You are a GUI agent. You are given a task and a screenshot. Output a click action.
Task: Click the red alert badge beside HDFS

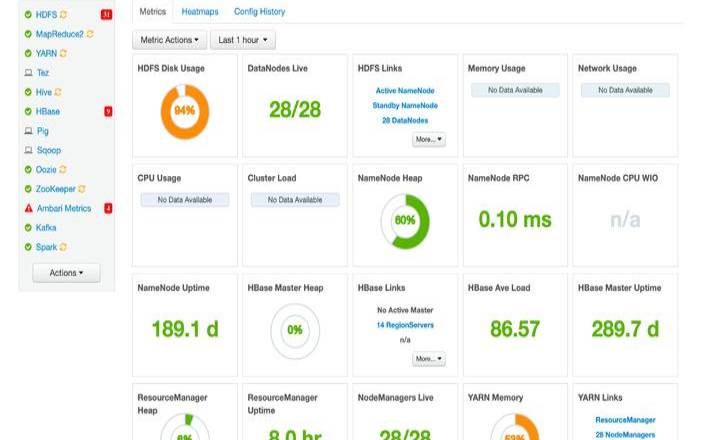click(107, 16)
